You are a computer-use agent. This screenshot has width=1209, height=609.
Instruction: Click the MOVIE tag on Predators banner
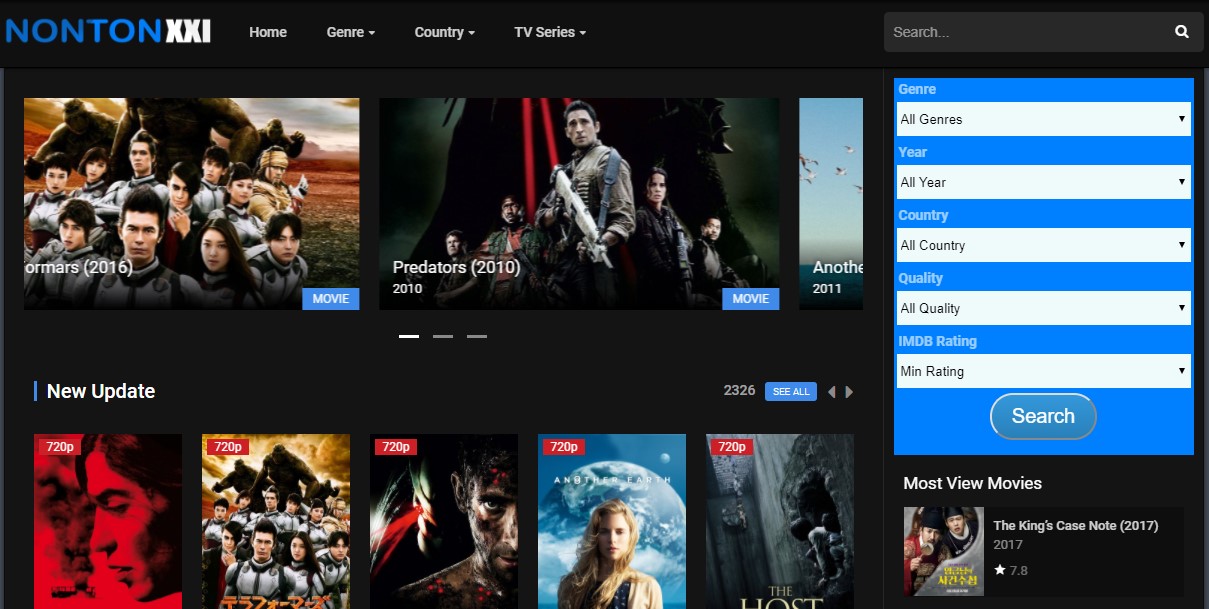[751, 298]
